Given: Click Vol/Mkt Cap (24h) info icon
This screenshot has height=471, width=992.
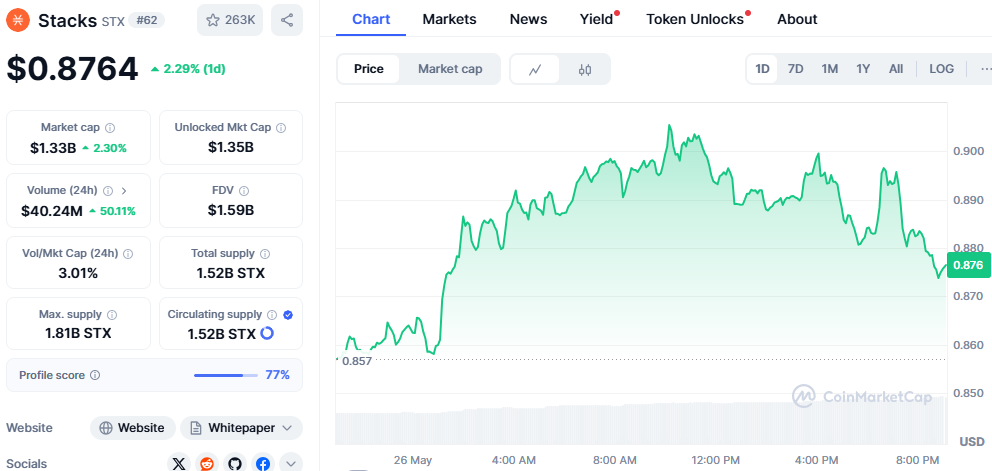Looking at the screenshot, I should (128, 254).
